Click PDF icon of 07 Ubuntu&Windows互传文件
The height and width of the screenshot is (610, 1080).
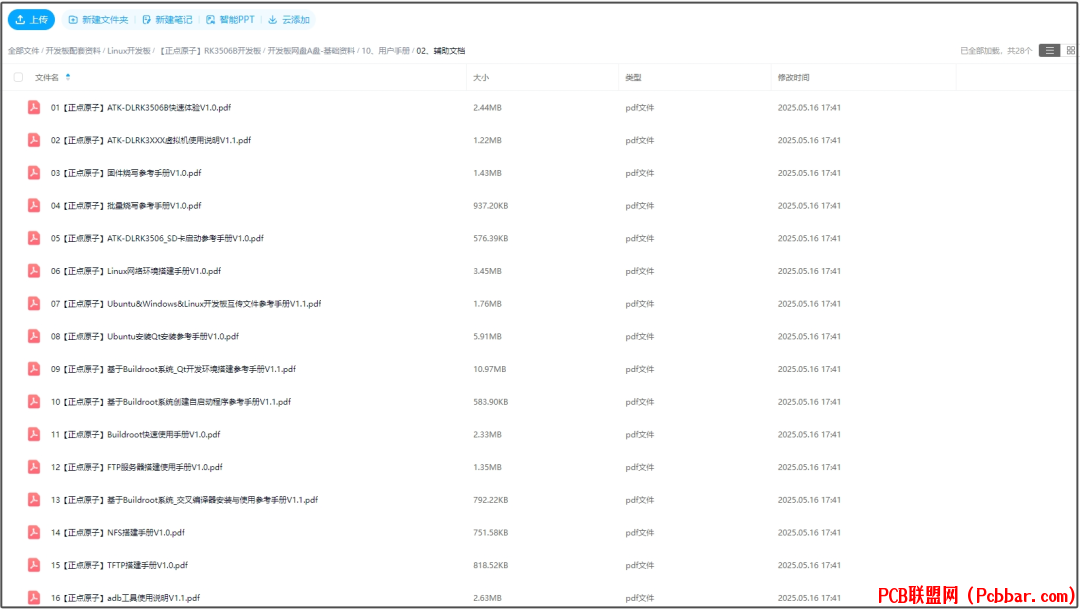coord(34,304)
